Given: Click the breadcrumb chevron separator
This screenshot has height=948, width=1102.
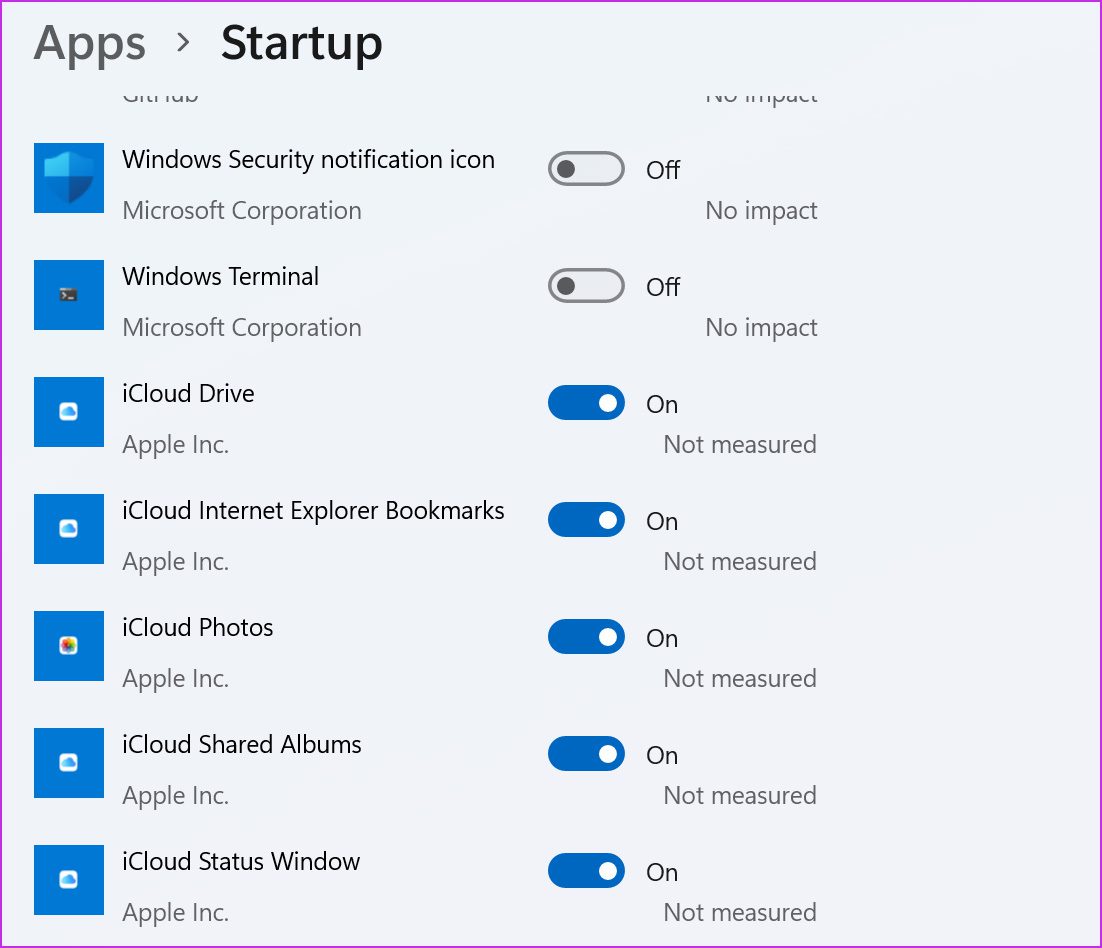Looking at the screenshot, I should [183, 43].
